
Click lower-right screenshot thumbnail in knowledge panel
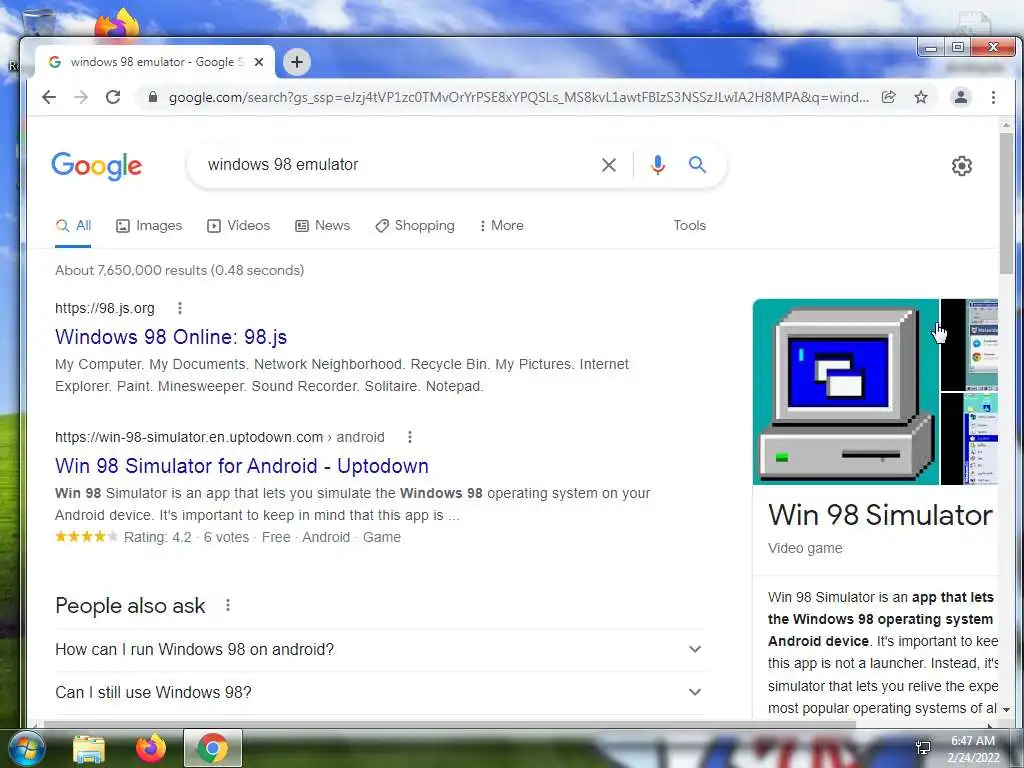(969, 439)
